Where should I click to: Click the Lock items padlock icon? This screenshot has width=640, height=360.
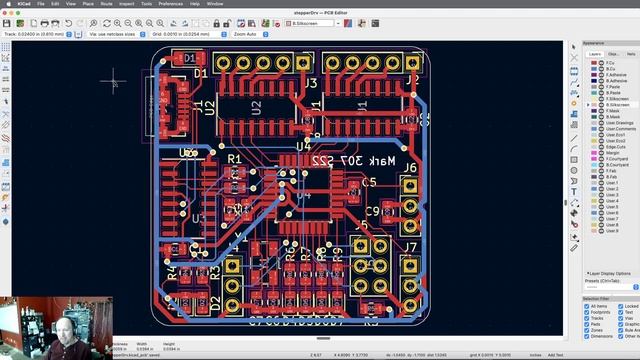coord(216,24)
